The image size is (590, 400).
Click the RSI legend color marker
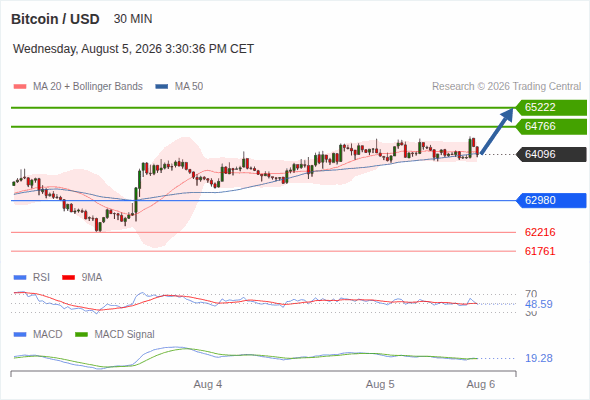(x=20, y=278)
